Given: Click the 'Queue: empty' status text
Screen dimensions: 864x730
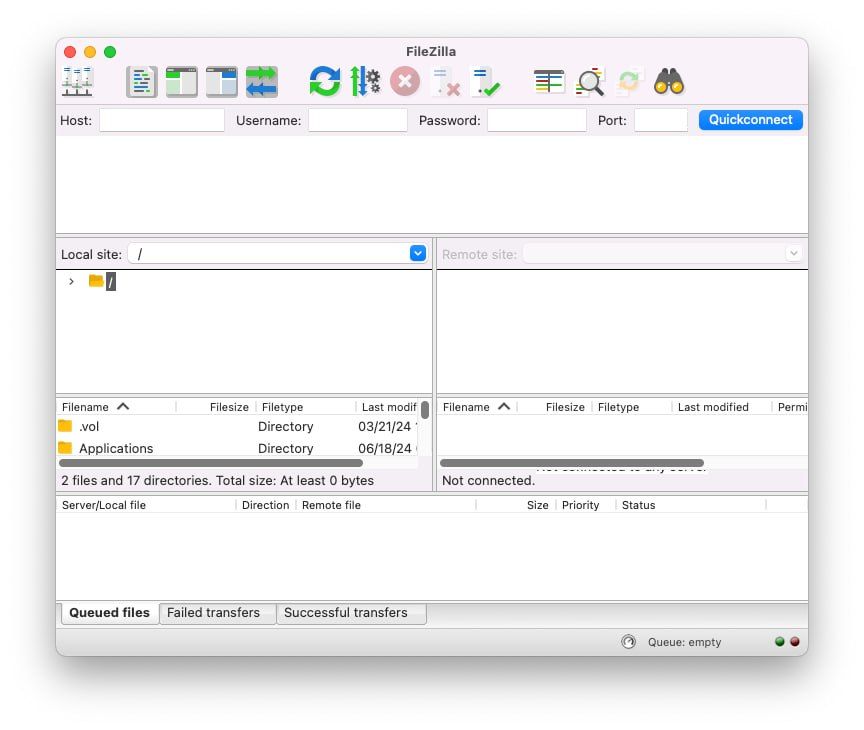Looking at the screenshot, I should pos(684,642).
